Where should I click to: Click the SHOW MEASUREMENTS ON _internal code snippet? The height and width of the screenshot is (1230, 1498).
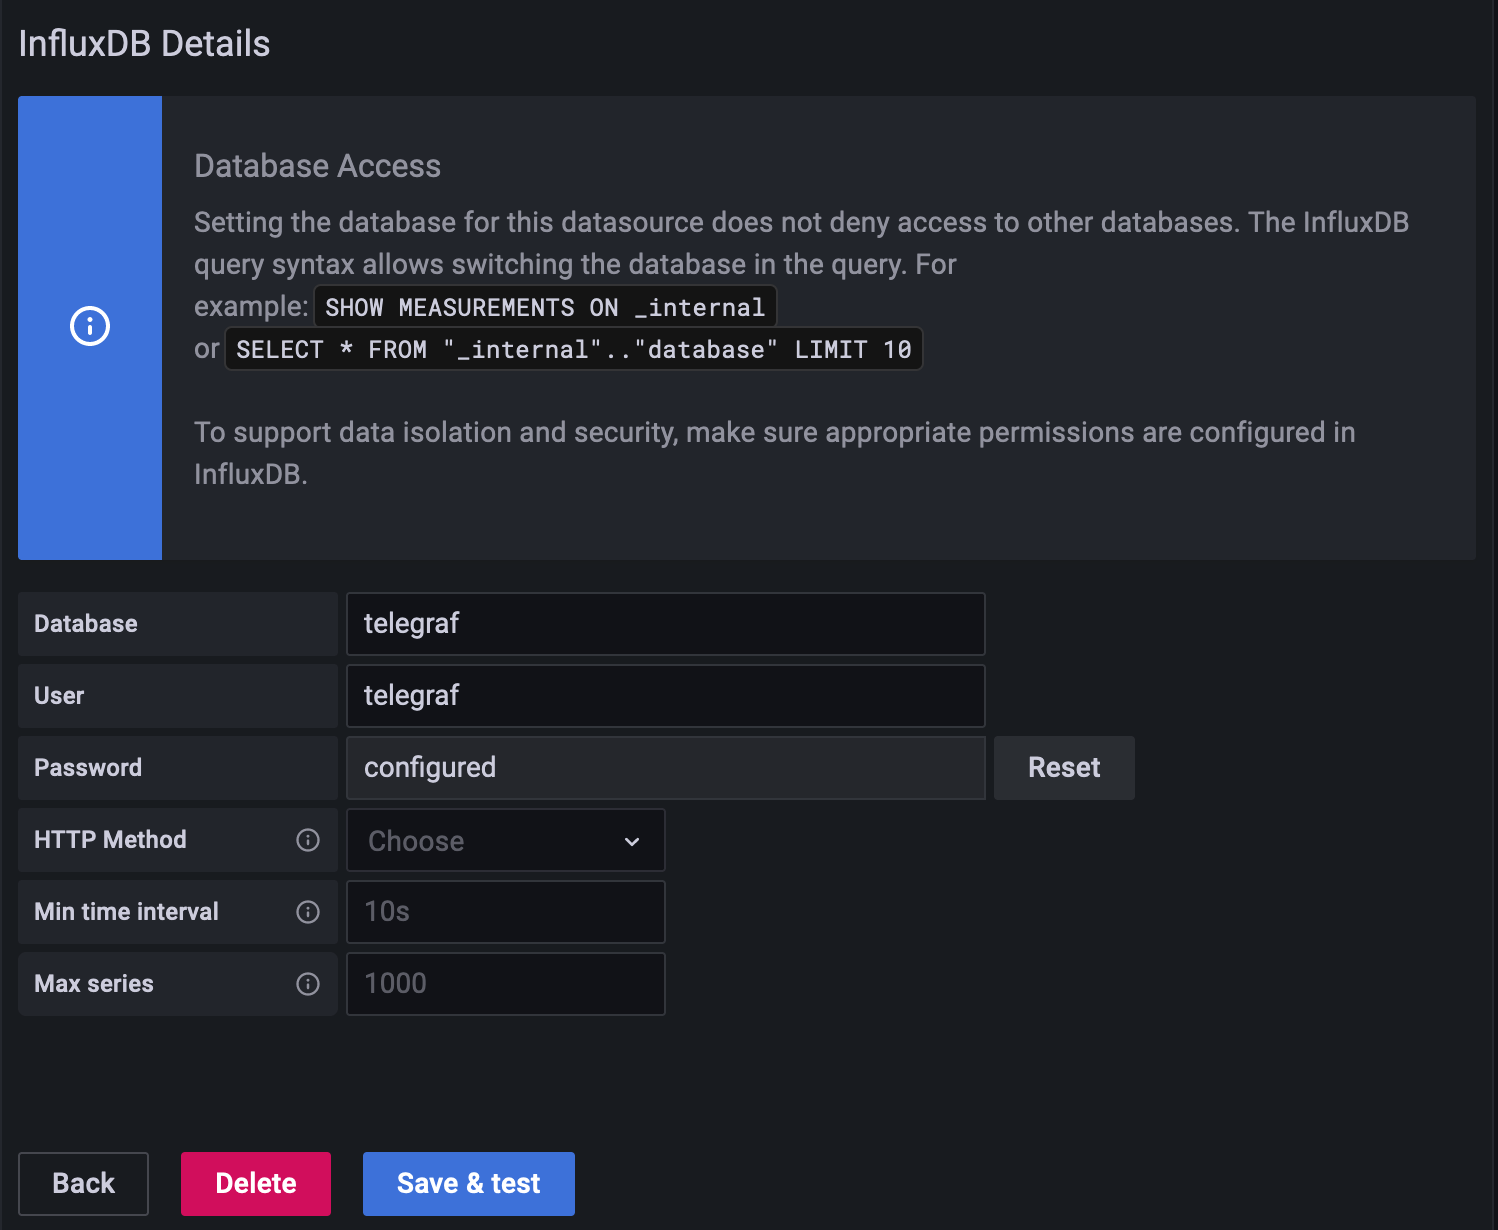545,307
